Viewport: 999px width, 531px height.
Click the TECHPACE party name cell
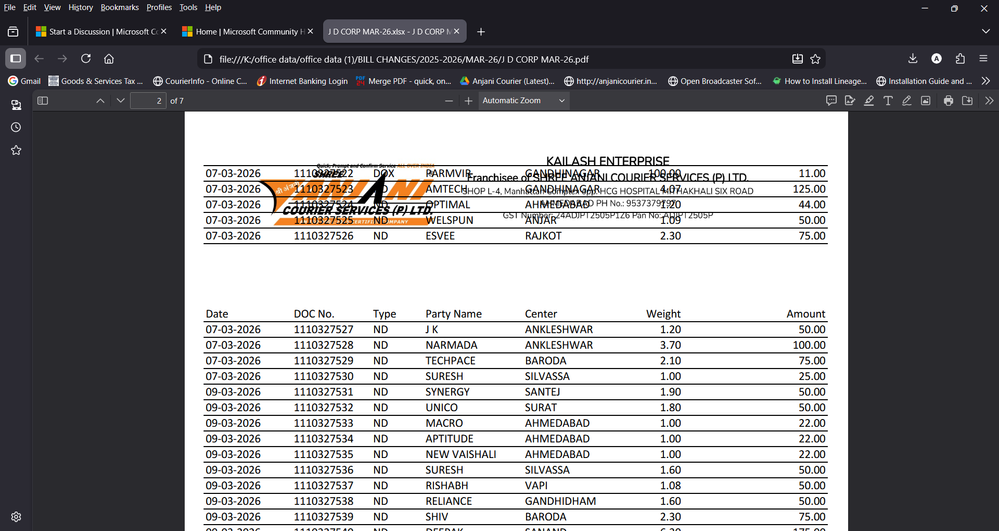coord(450,361)
